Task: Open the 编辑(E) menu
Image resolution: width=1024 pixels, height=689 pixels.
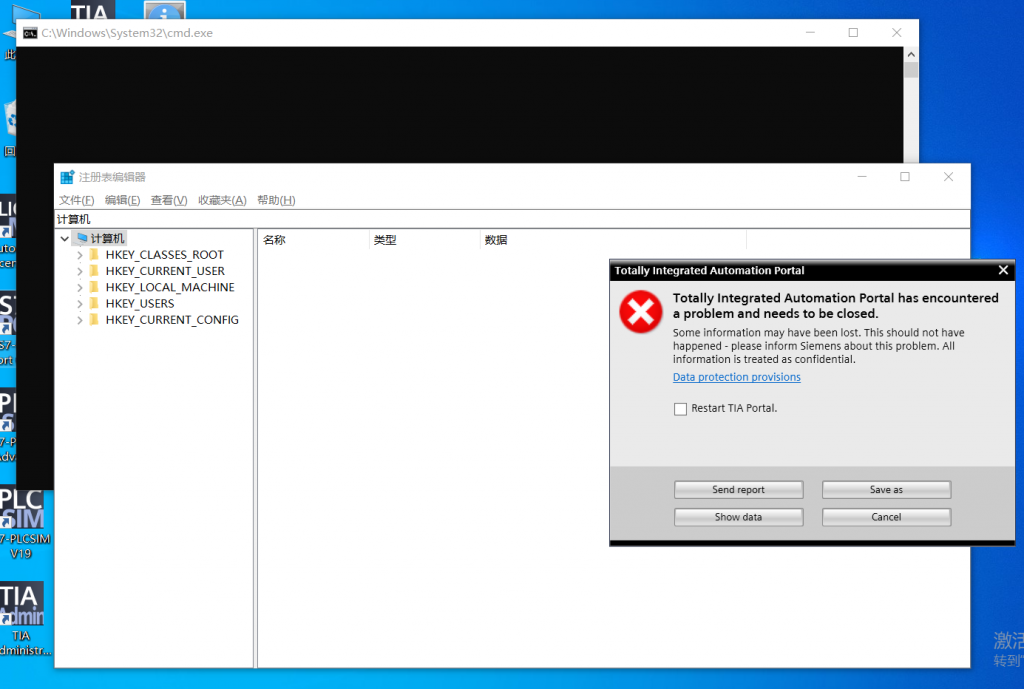Action: 122,200
